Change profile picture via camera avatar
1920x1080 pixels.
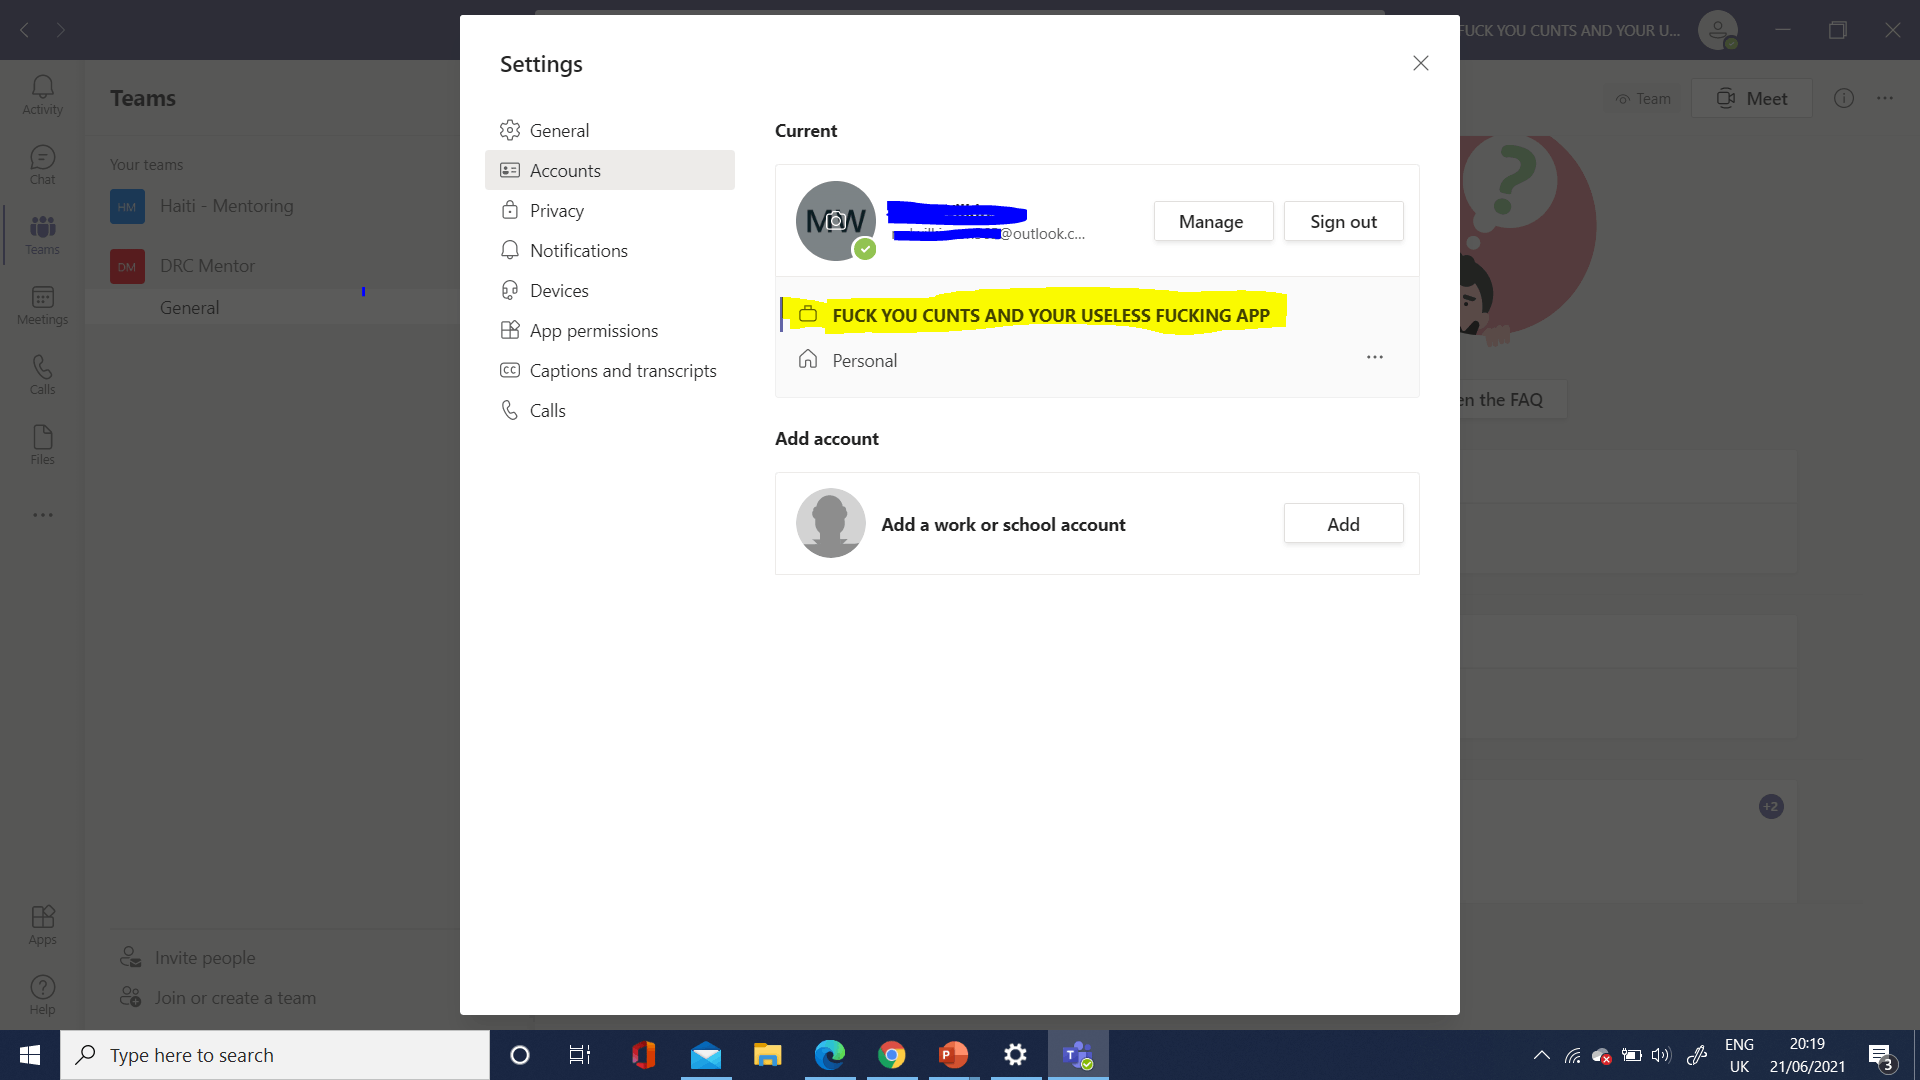[x=836, y=221]
